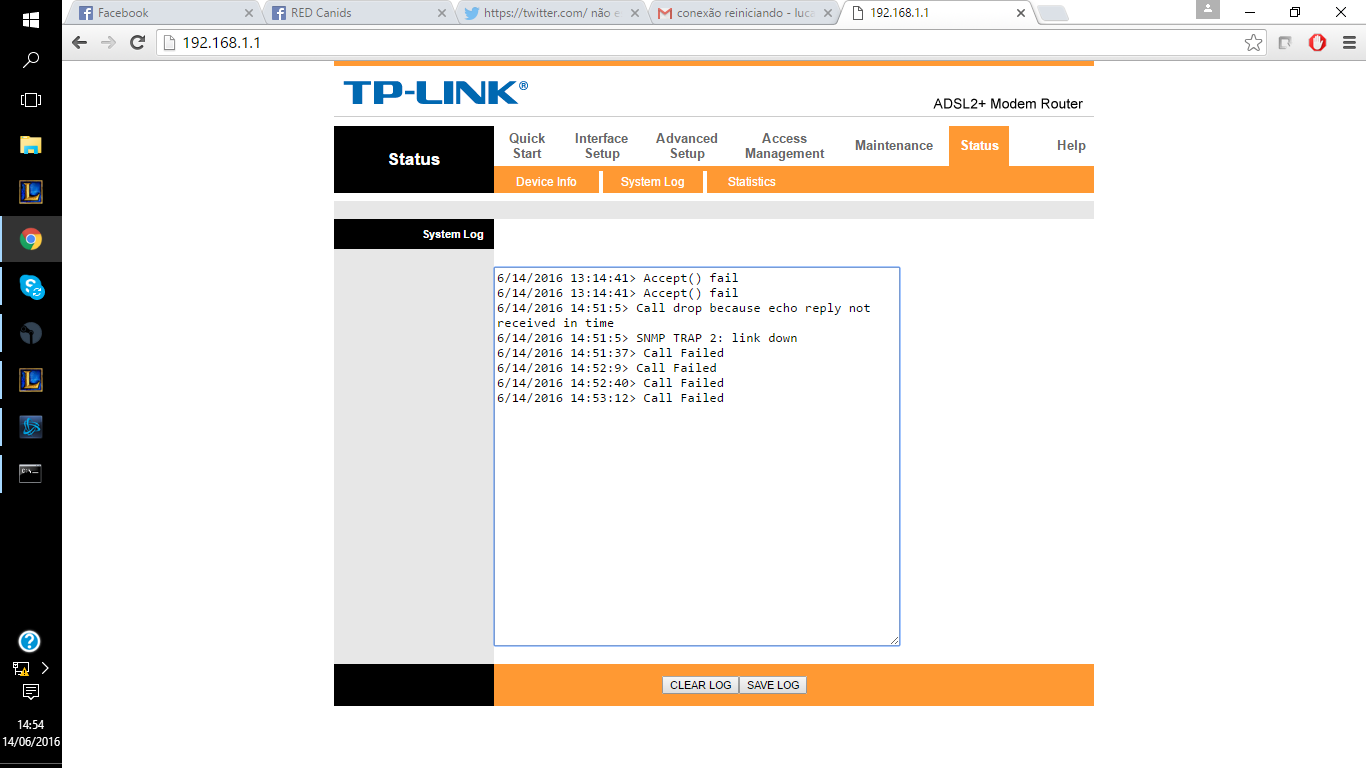Open Skype from the taskbar
This screenshot has height=768, width=1366.
point(30,287)
